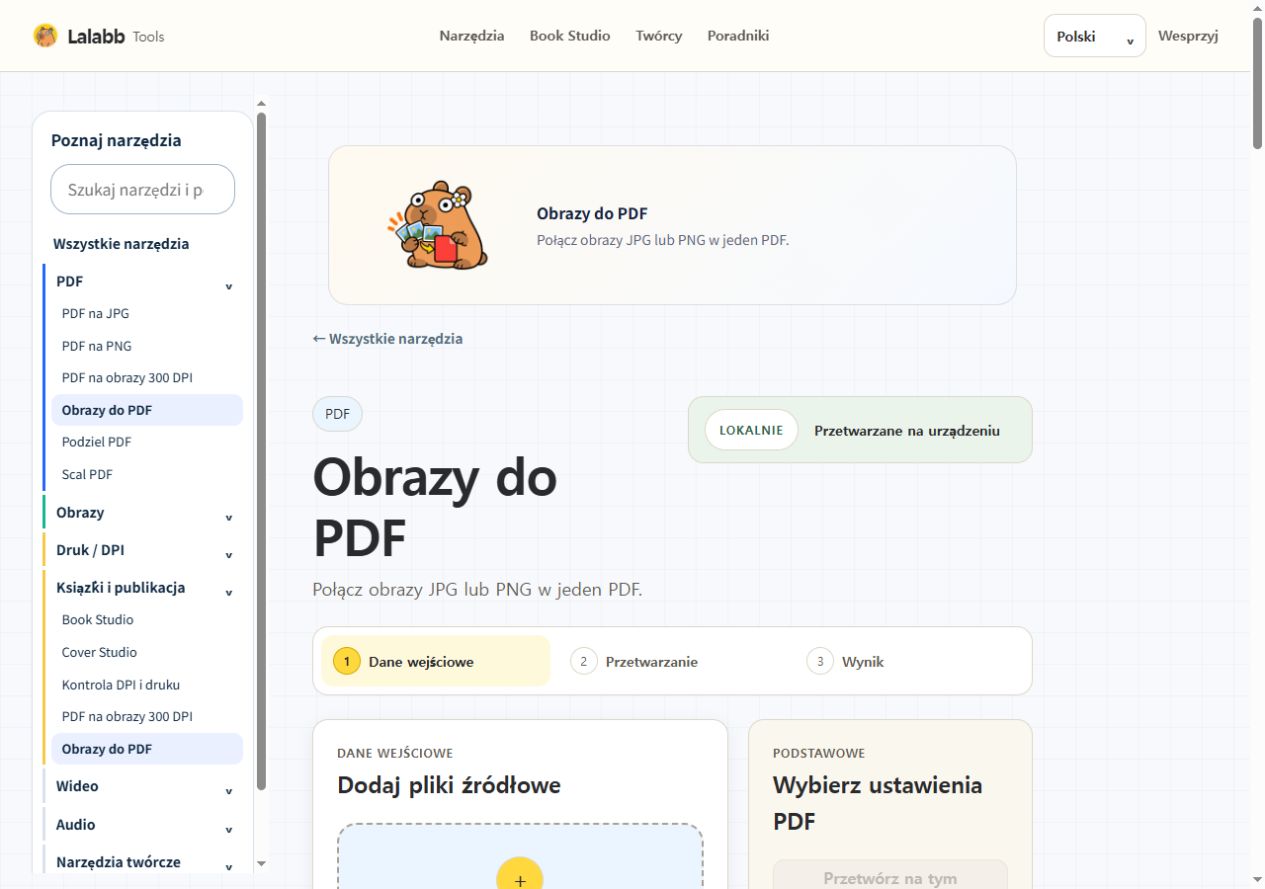Select step 1 Dane wejściowe
The height and width of the screenshot is (889, 1265).
[435, 662]
